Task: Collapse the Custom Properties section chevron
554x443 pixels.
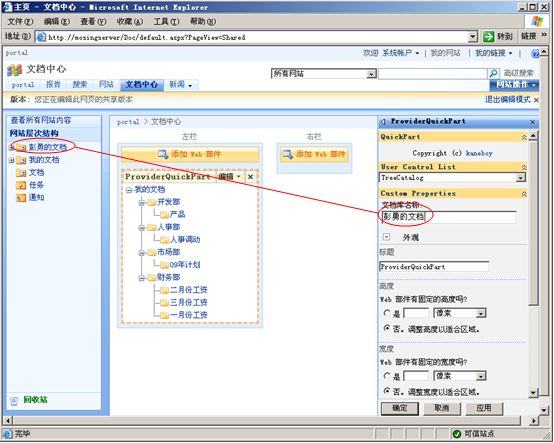Action: (524, 194)
